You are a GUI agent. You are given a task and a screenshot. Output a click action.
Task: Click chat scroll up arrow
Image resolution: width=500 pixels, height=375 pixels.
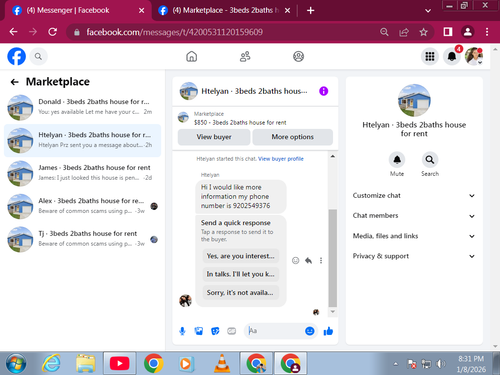coord(332,156)
